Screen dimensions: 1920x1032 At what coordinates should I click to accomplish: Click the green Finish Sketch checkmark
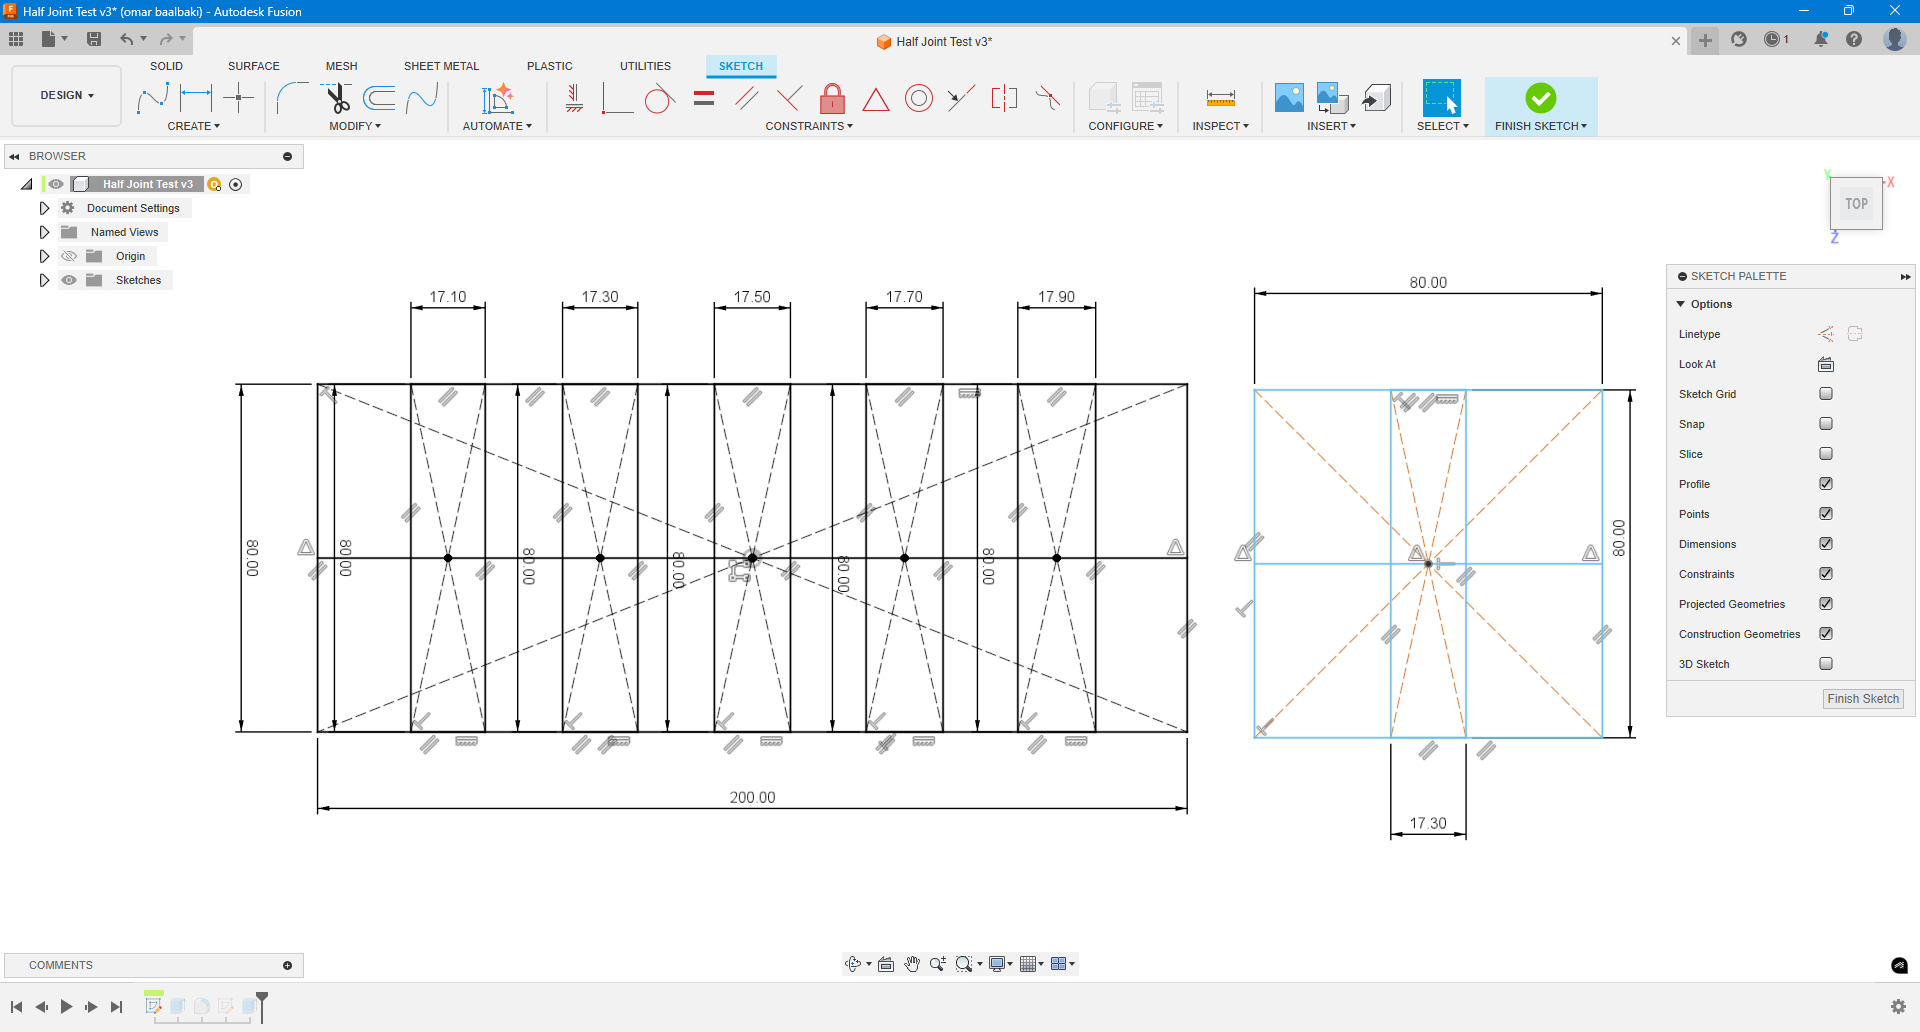(1541, 98)
